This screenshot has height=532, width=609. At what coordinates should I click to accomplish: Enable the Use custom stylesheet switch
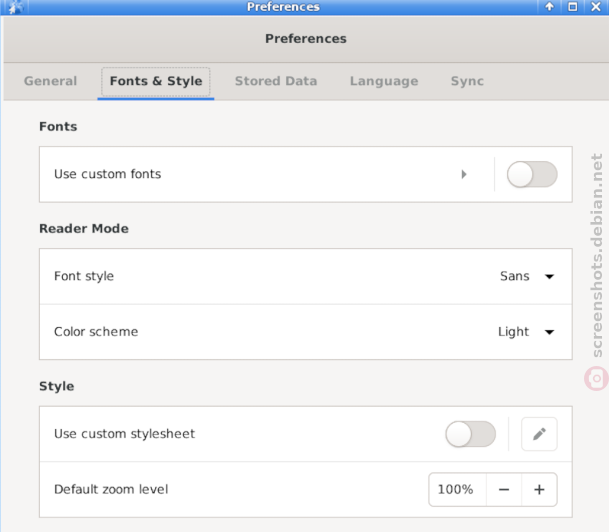click(470, 434)
